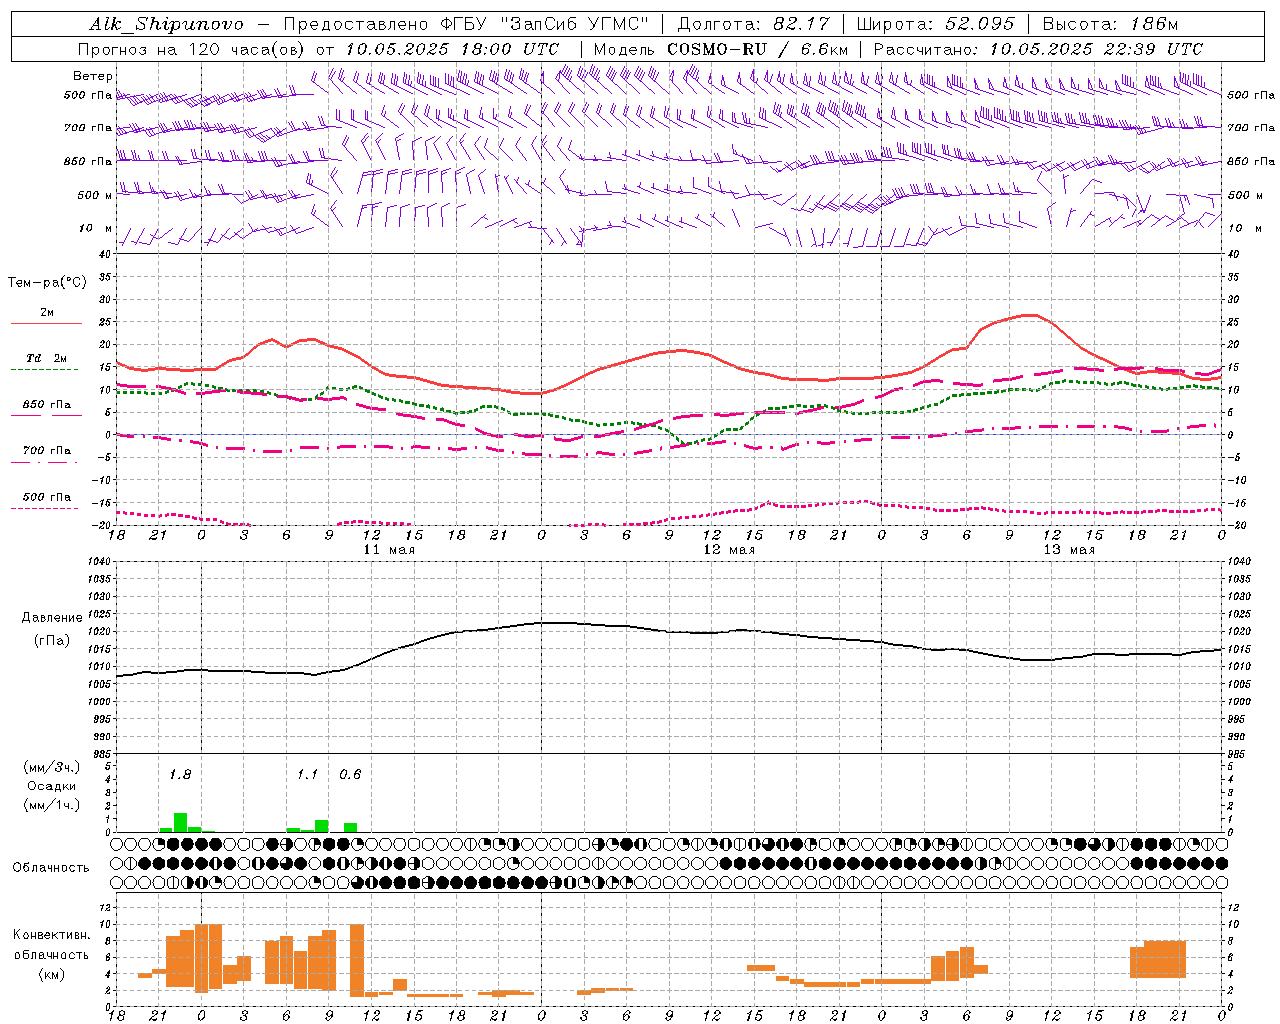Click the 'Конвективн.' convective cloud label
The height and width of the screenshot is (1024, 1280).
pos(51,935)
